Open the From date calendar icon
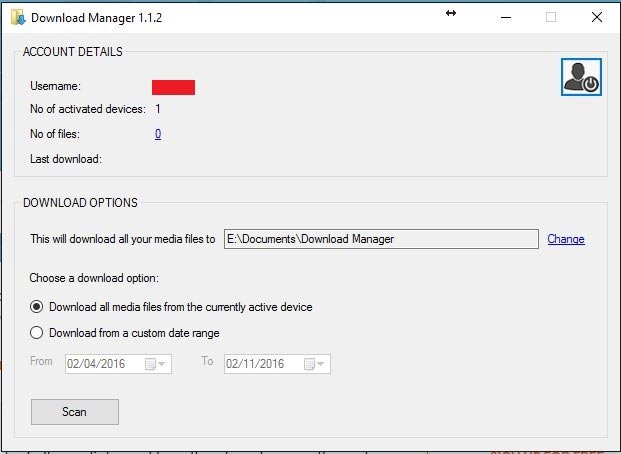This screenshot has width=621, height=454. coord(150,364)
